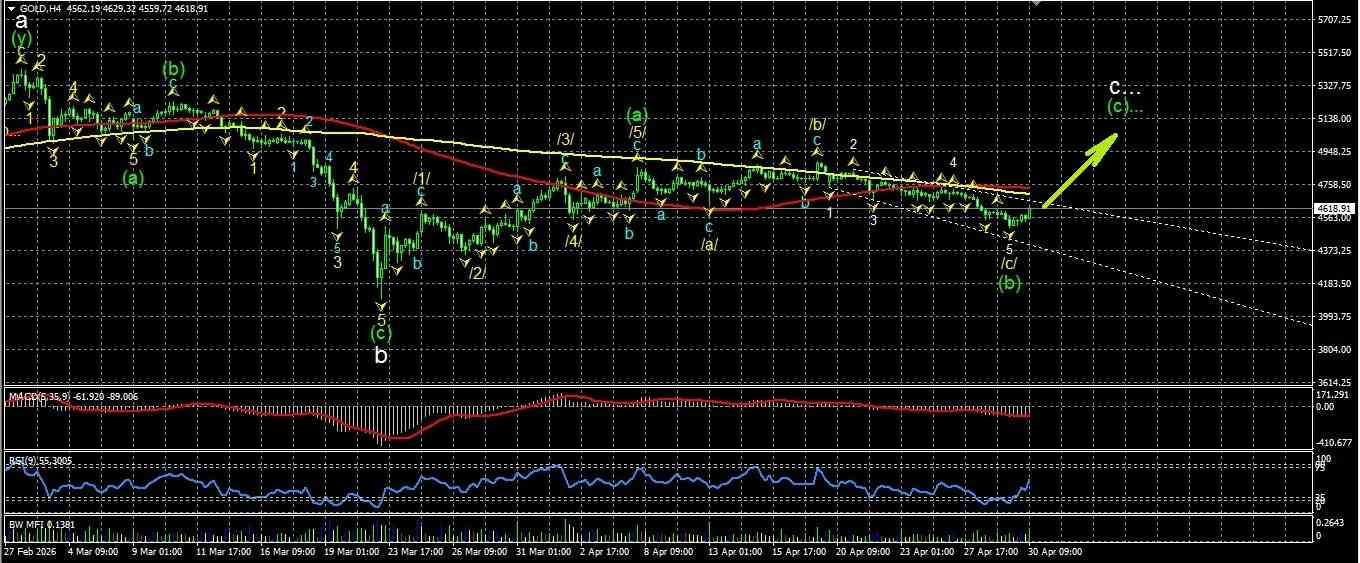Select the /b/ wave label near 15 Apr
Image resolution: width=1360 pixels, height=563 pixels.
(817, 124)
